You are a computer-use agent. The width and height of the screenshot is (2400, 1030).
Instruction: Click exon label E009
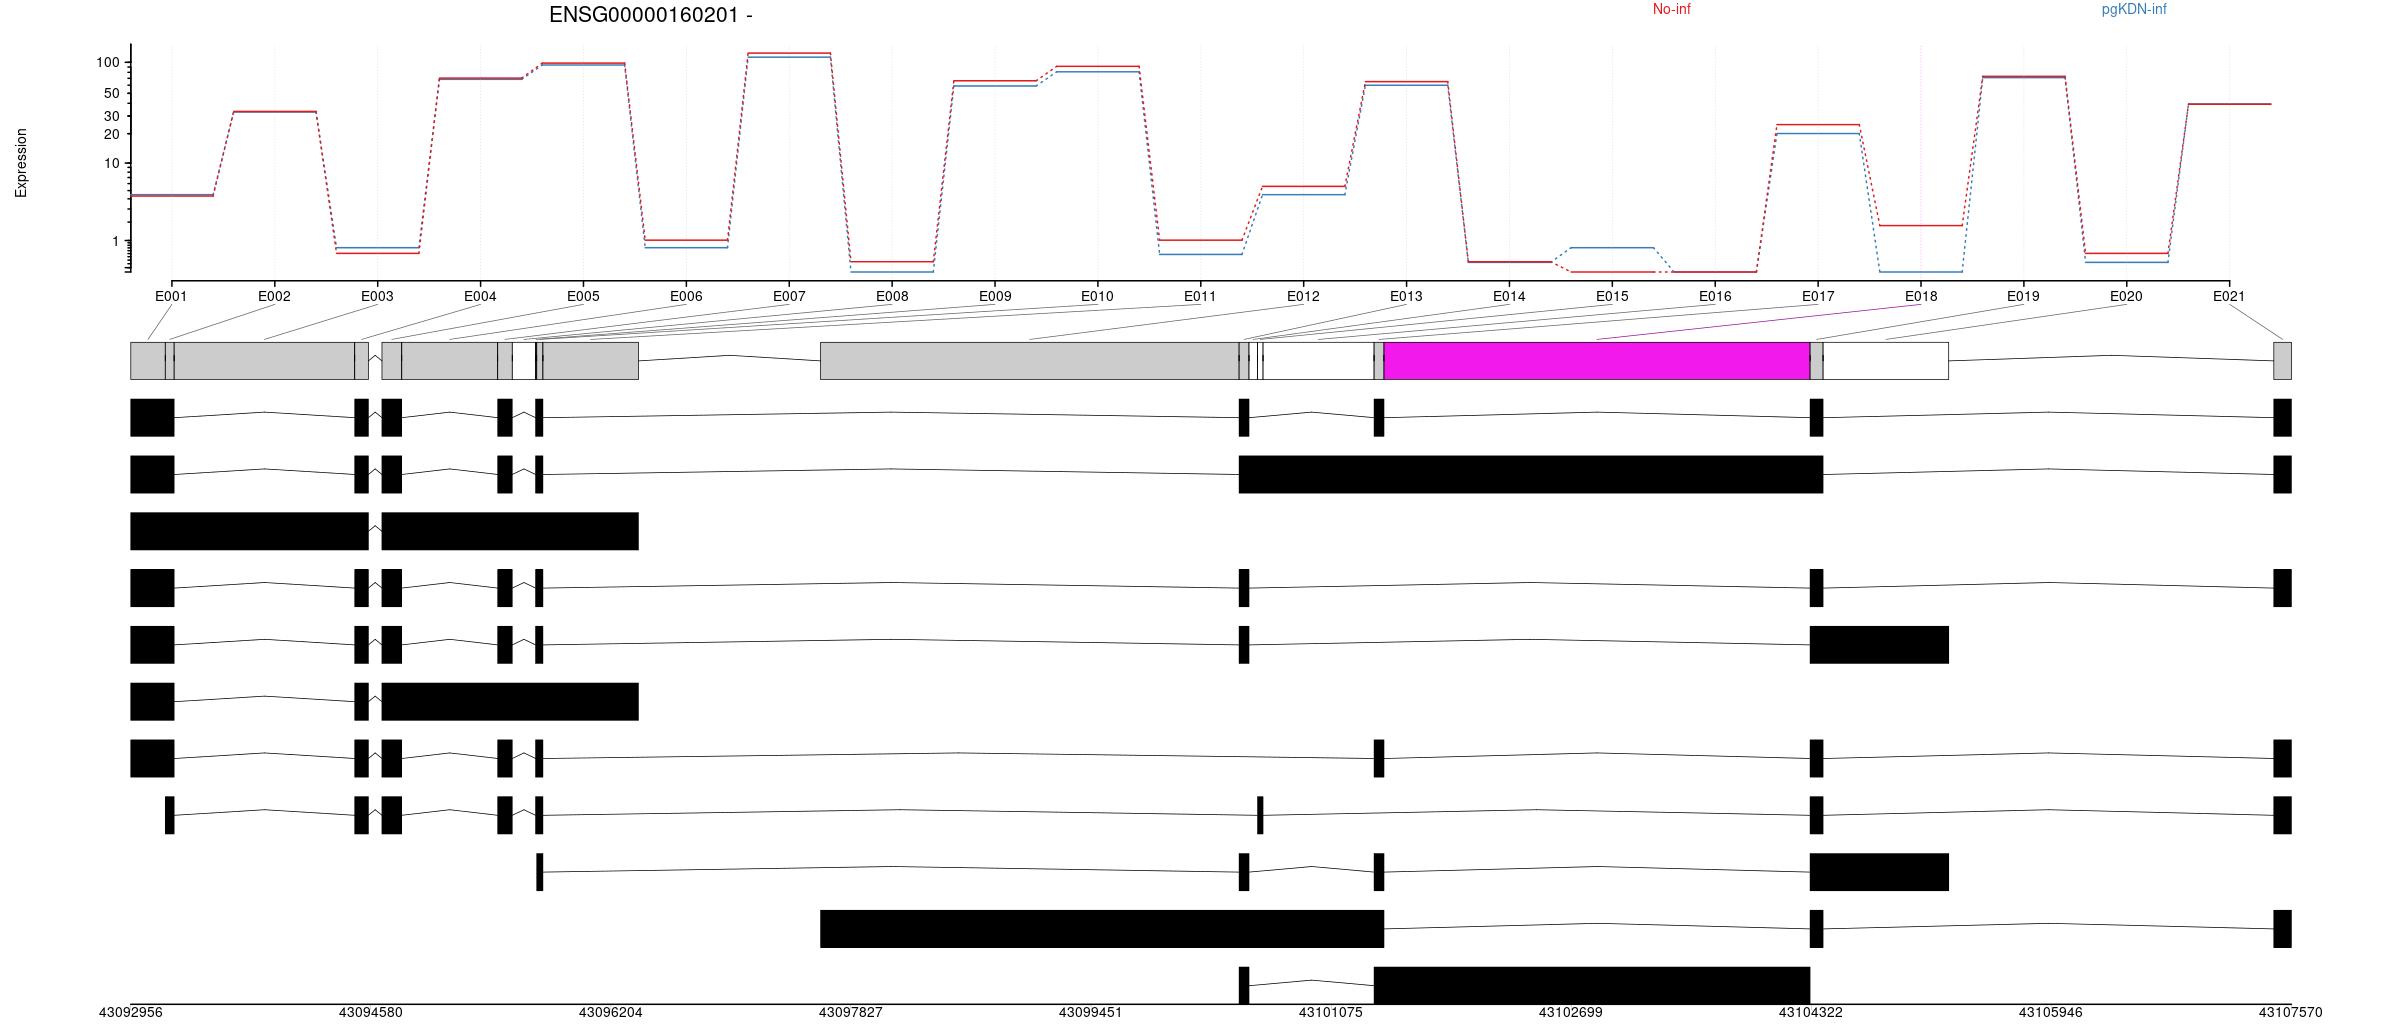pyautogui.click(x=995, y=296)
